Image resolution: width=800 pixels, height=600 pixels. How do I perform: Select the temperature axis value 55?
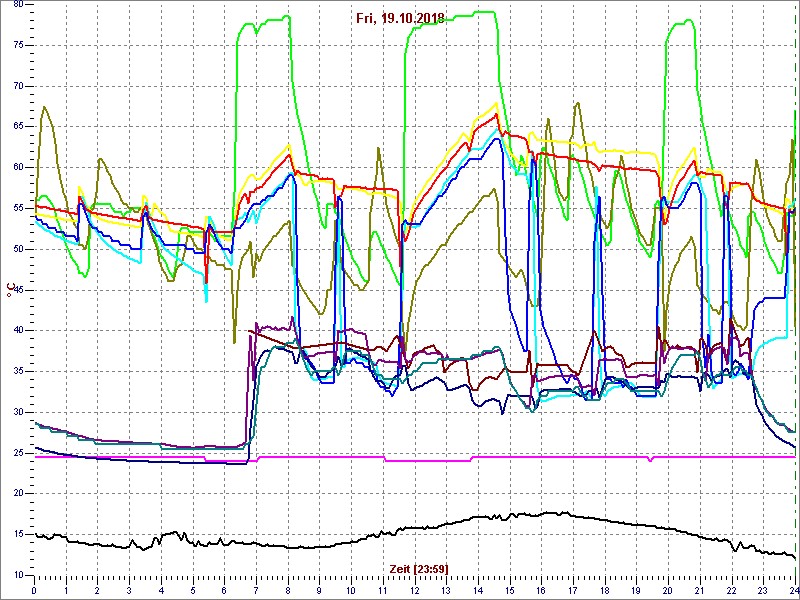[17, 209]
